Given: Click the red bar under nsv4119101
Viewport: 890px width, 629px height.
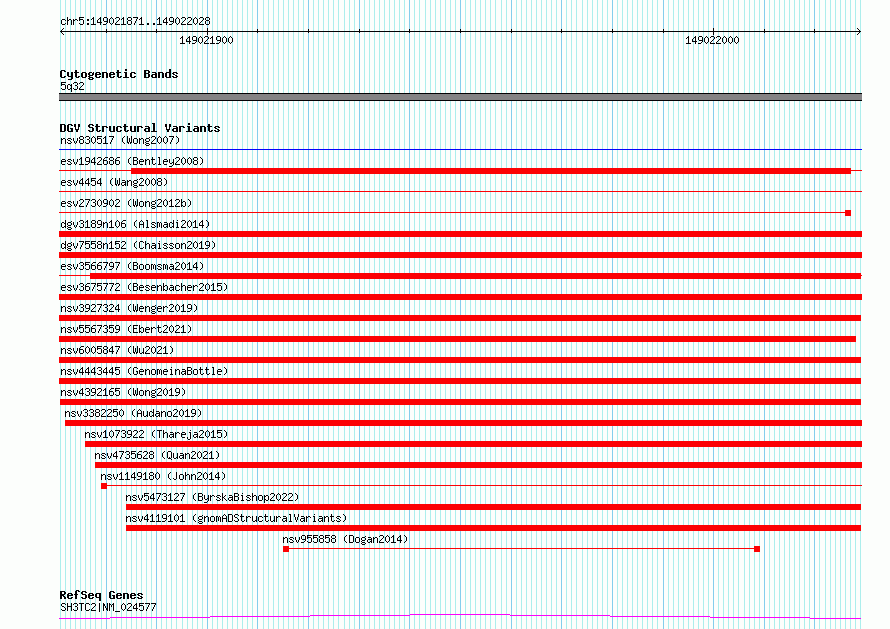Looking at the screenshot, I should (x=493, y=528).
